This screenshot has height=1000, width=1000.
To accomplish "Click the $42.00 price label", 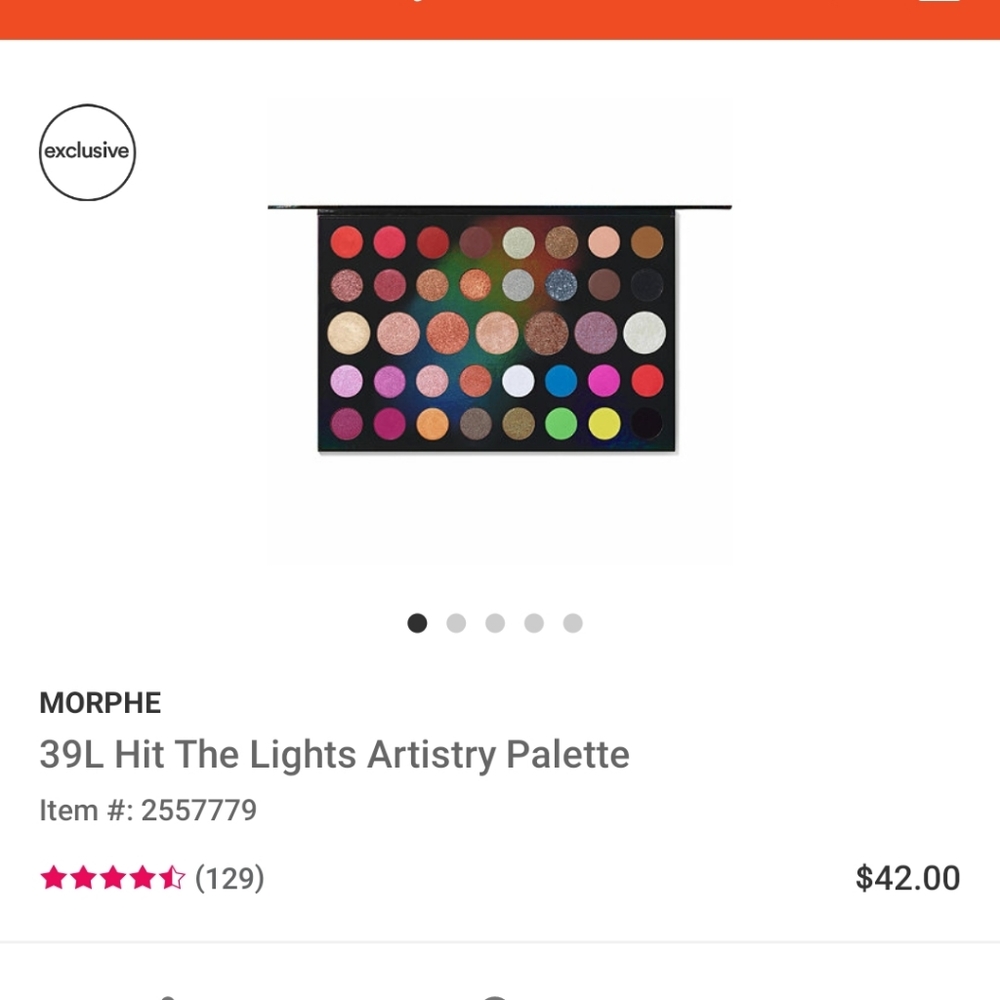I will pos(910,877).
